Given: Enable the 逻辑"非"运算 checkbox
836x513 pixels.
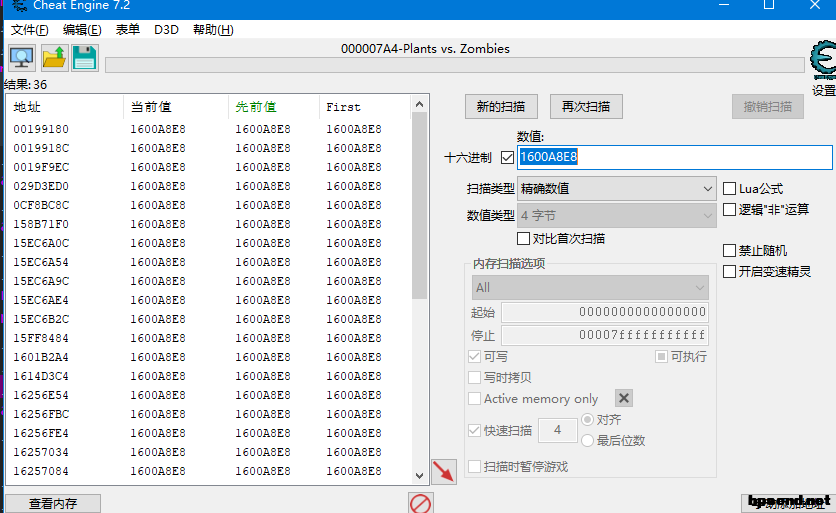Looking at the screenshot, I should 729,210.
